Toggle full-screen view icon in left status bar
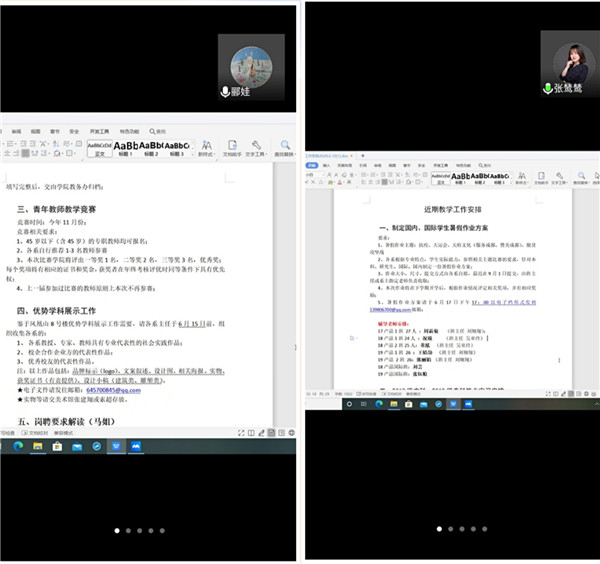This screenshot has height=564, width=600. point(241,433)
